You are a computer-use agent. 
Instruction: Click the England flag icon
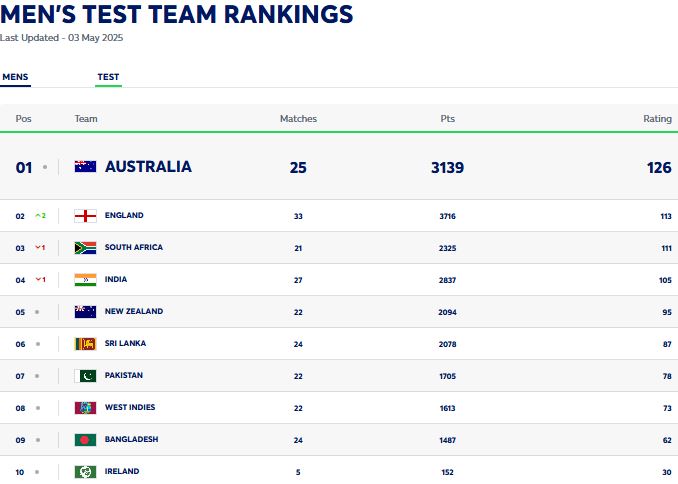pyautogui.click(x=85, y=216)
